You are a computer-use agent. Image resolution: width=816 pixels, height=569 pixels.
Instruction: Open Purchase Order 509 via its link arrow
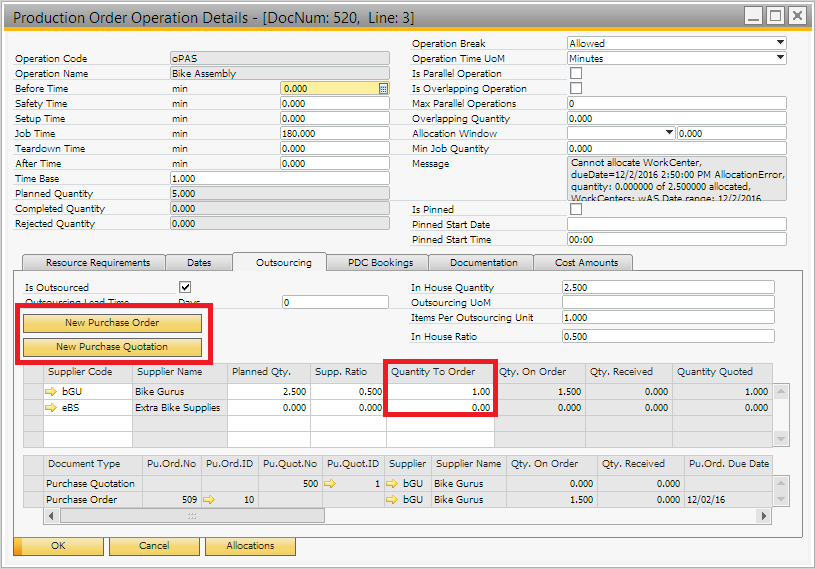click(x=209, y=499)
